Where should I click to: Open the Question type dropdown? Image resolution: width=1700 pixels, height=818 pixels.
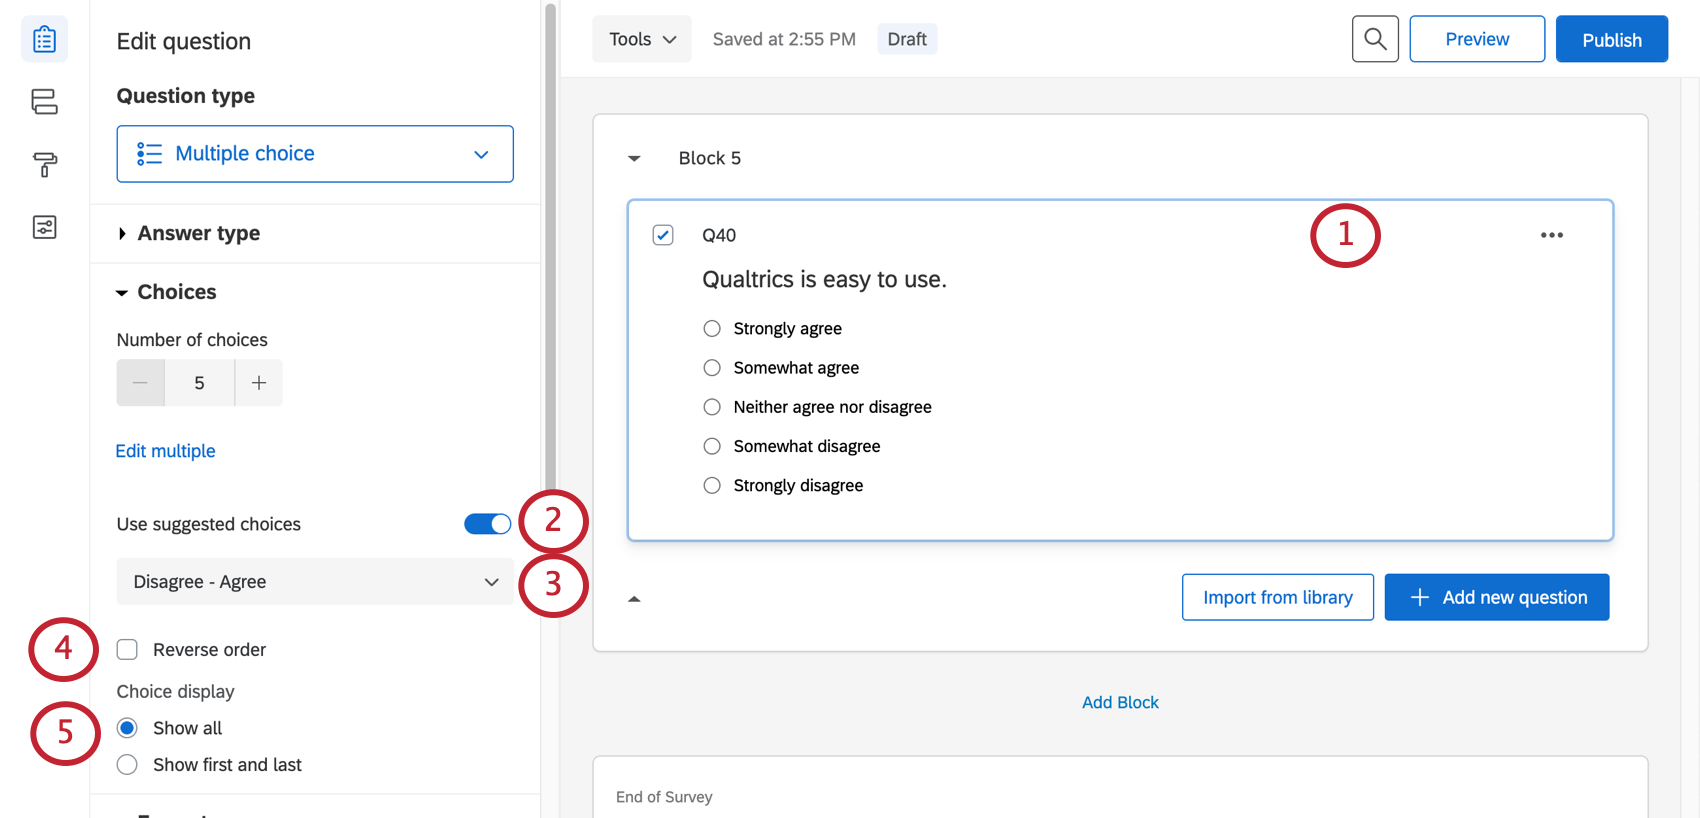click(x=314, y=153)
